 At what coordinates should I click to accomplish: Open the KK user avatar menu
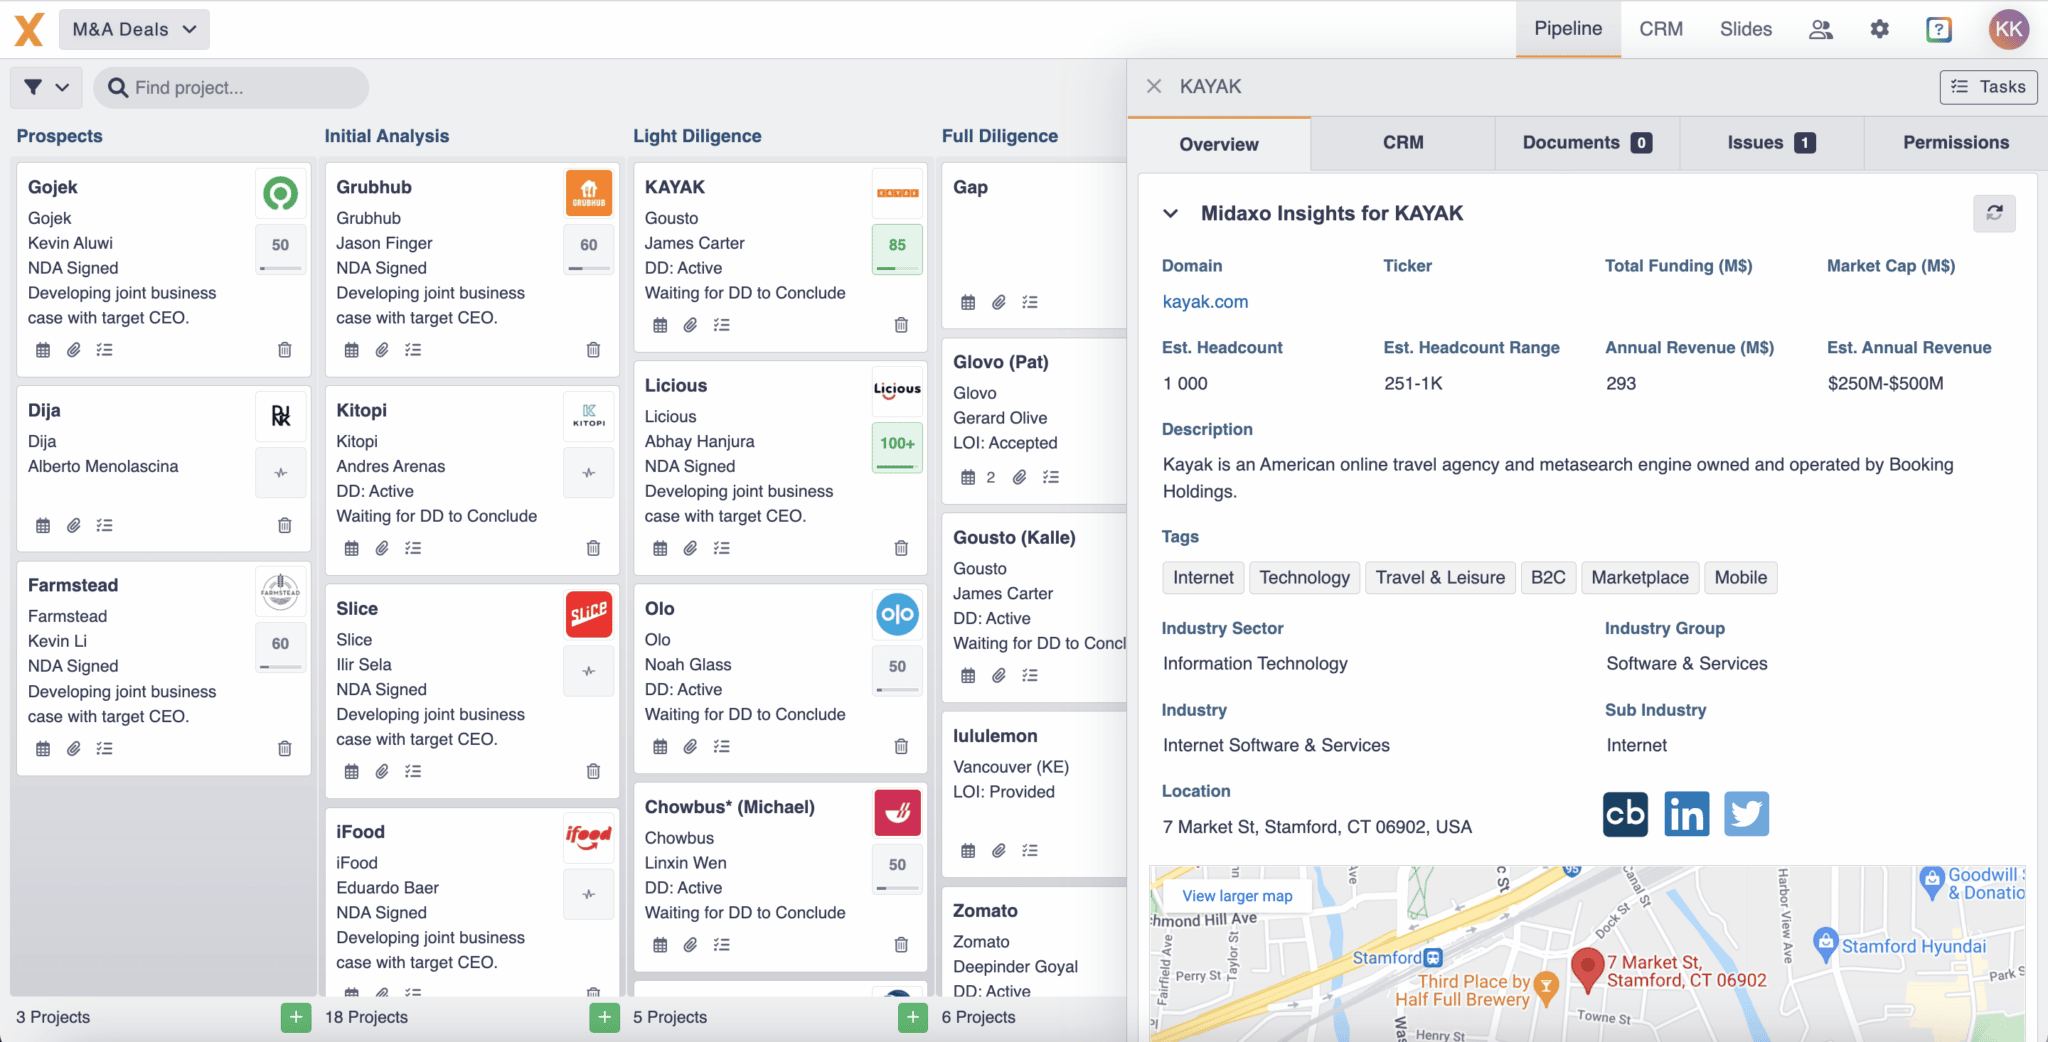tap(2009, 29)
